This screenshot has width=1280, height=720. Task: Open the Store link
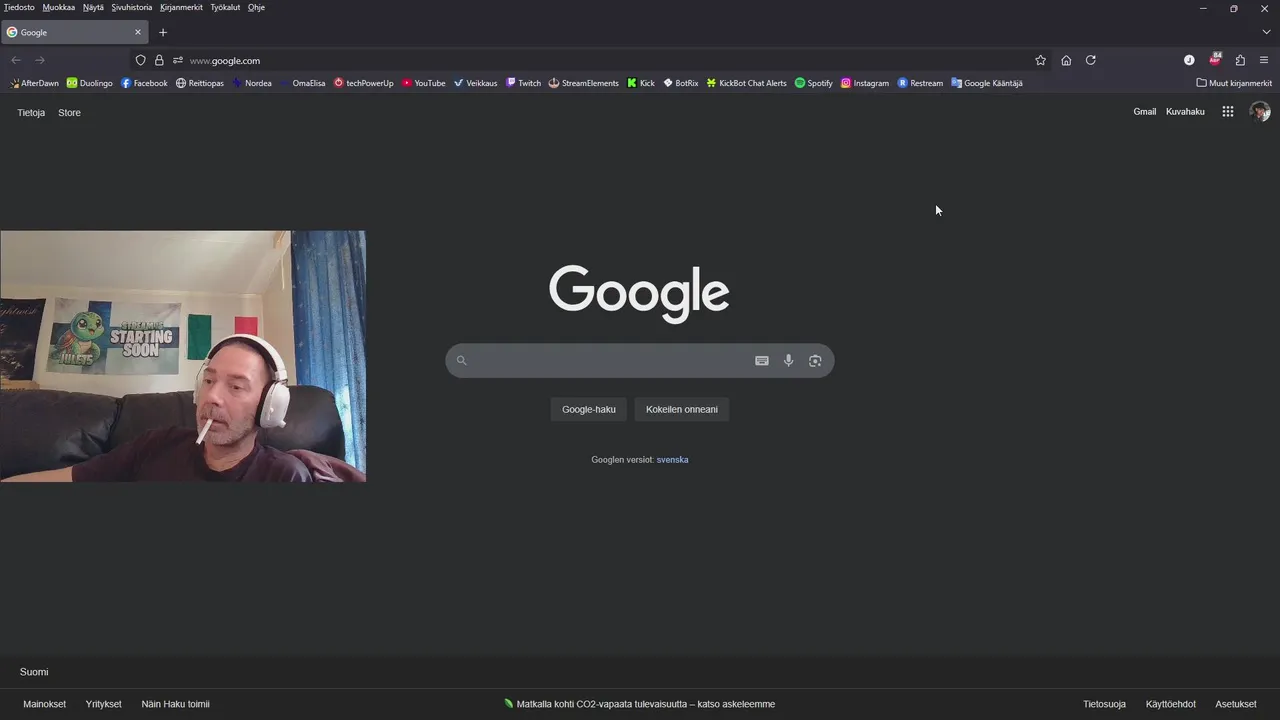pos(69,113)
